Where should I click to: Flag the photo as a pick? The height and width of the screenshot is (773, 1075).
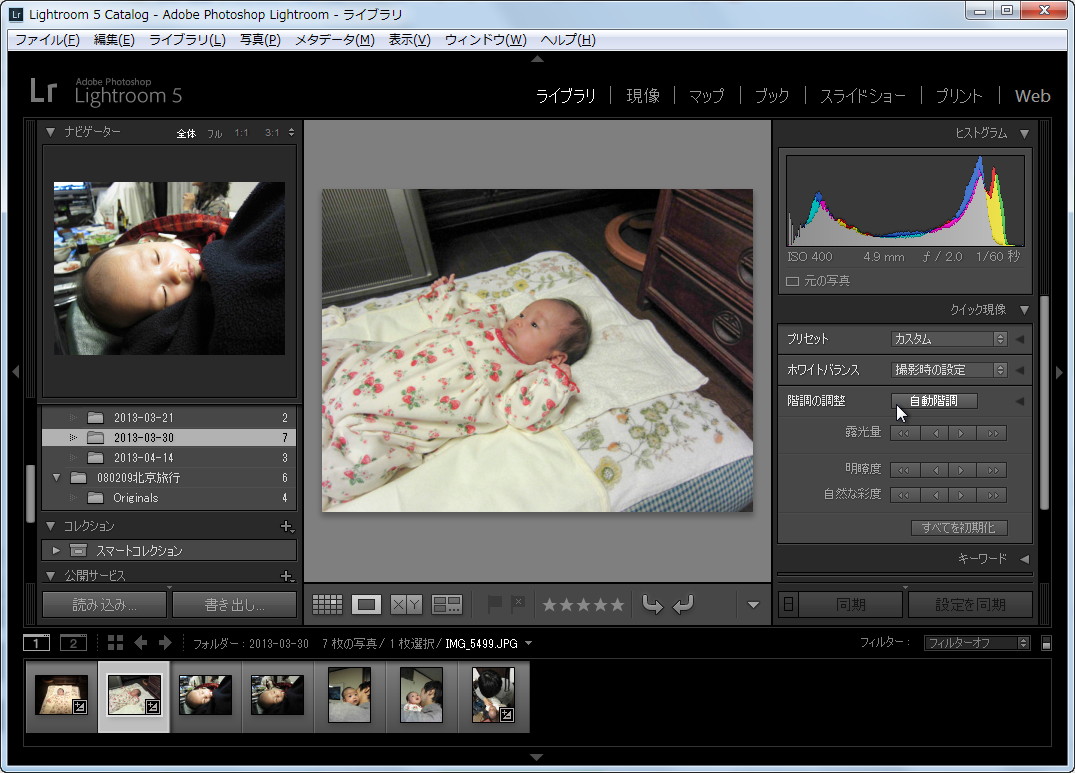tap(496, 603)
